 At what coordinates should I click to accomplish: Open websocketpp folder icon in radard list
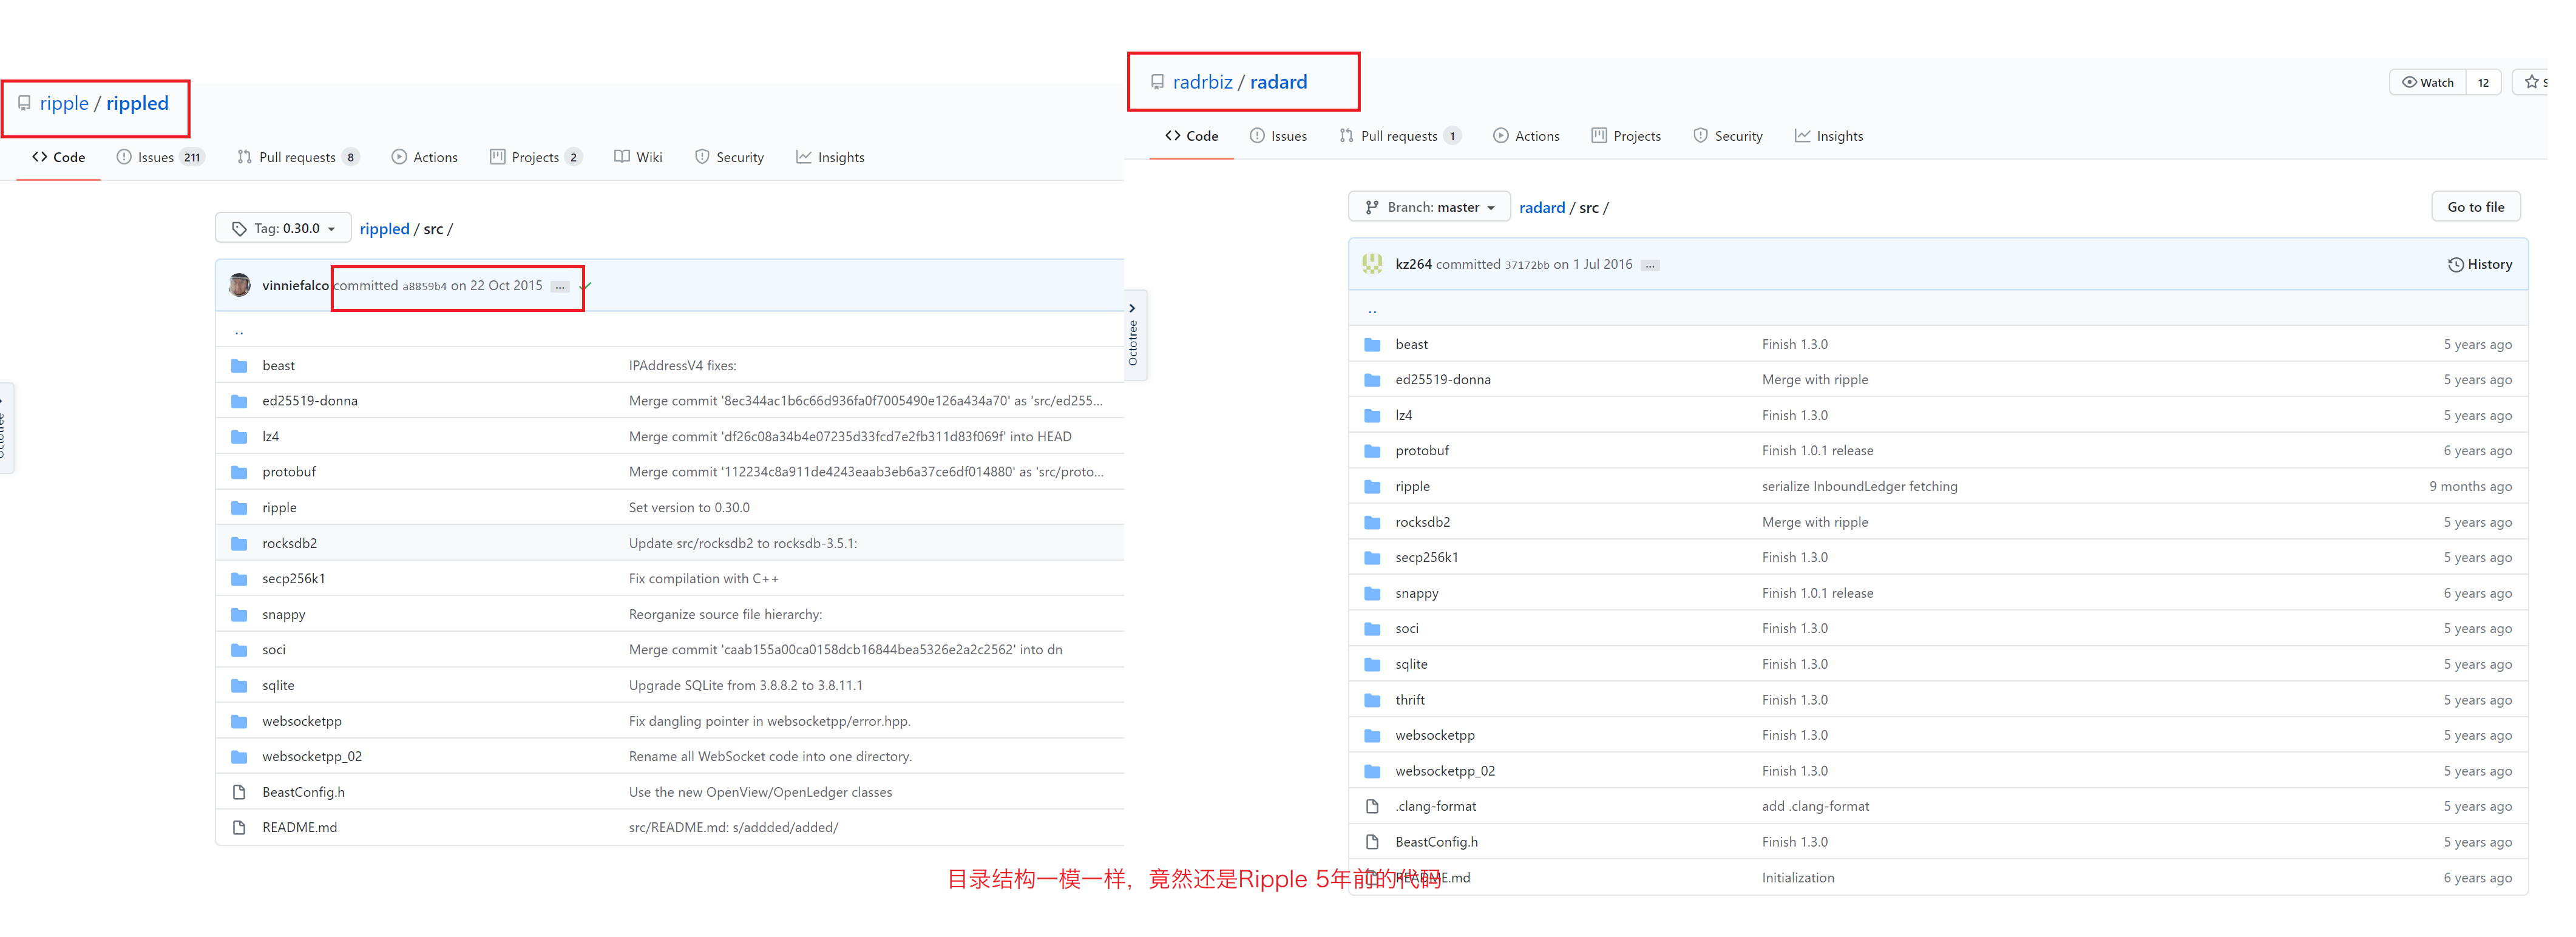tap(1372, 735)
